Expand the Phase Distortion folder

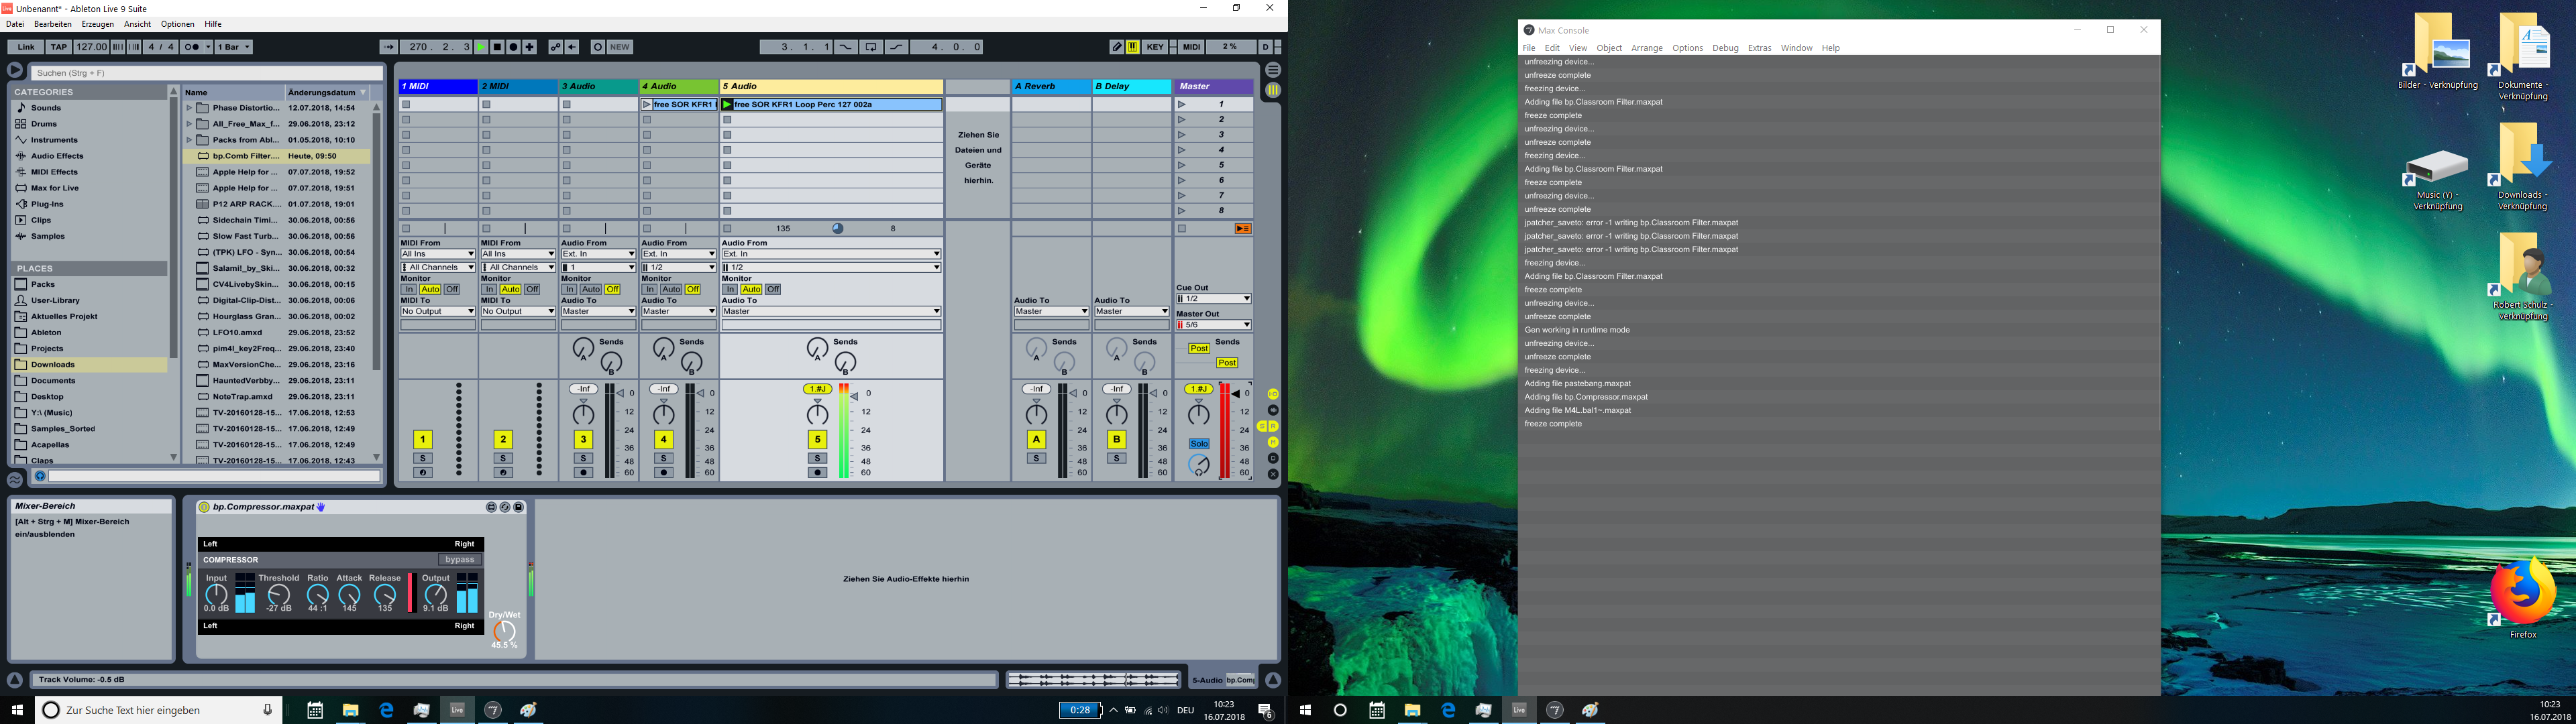pyautogui.click(x=189, y=108)
